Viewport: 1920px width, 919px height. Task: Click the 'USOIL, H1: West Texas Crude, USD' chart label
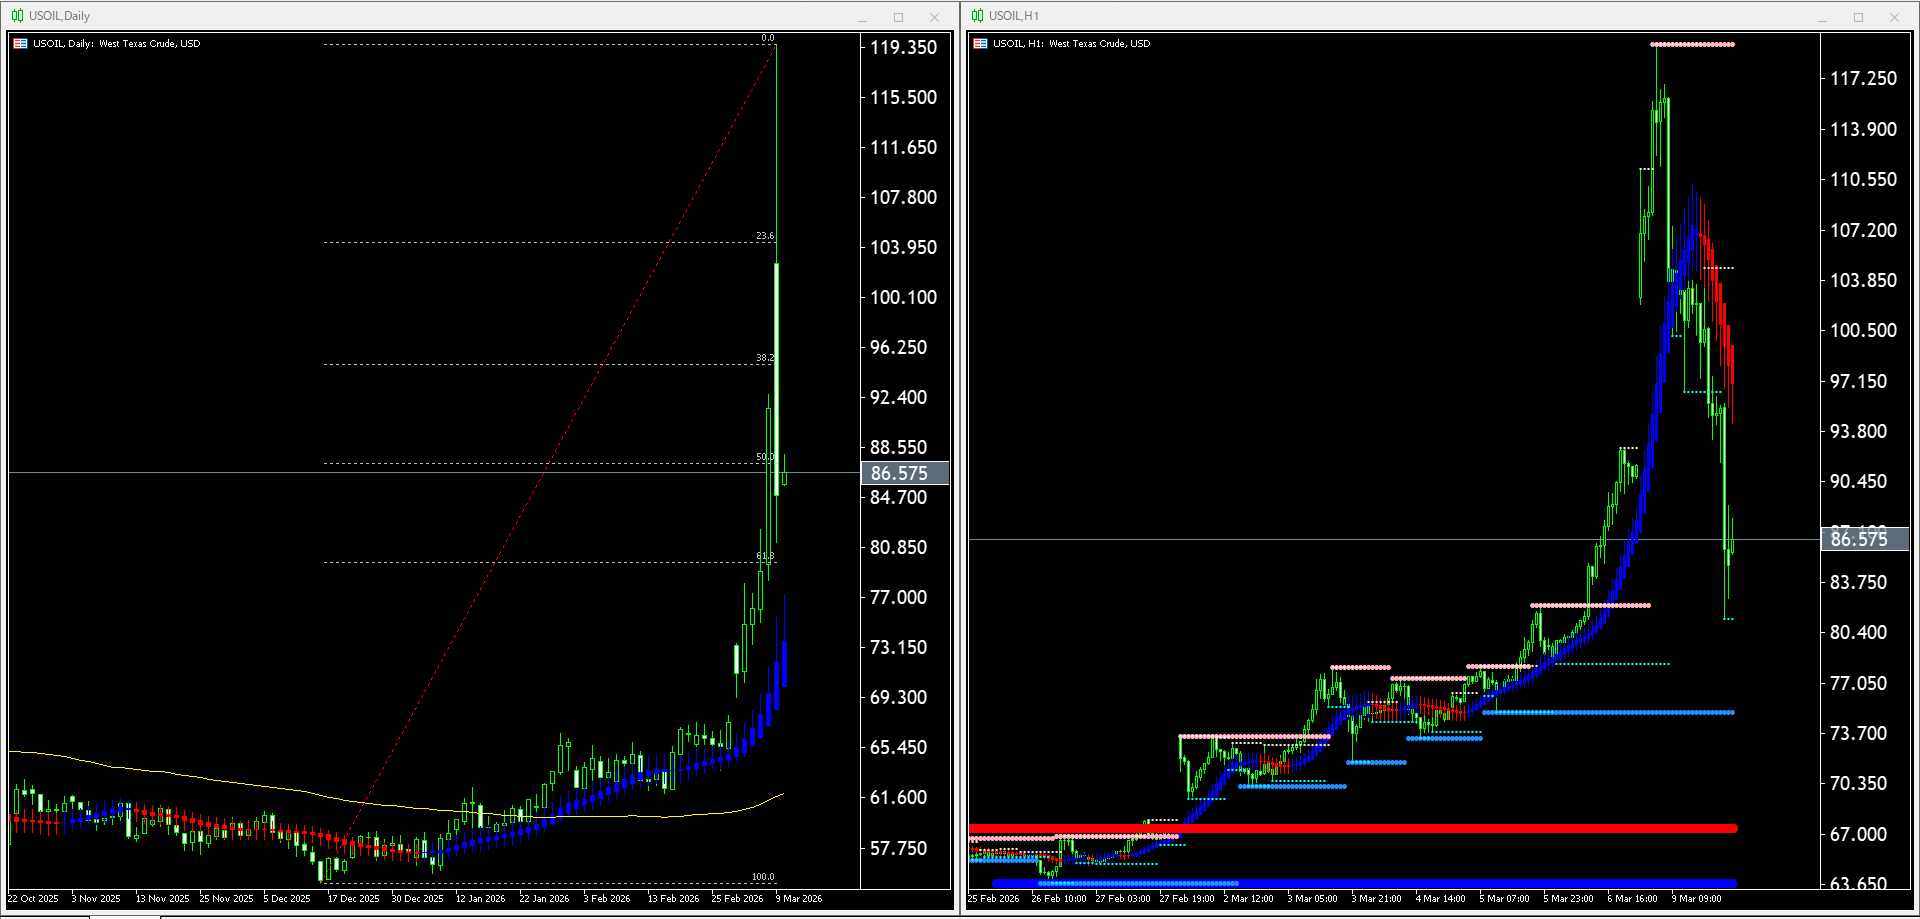coord(1071,44)
